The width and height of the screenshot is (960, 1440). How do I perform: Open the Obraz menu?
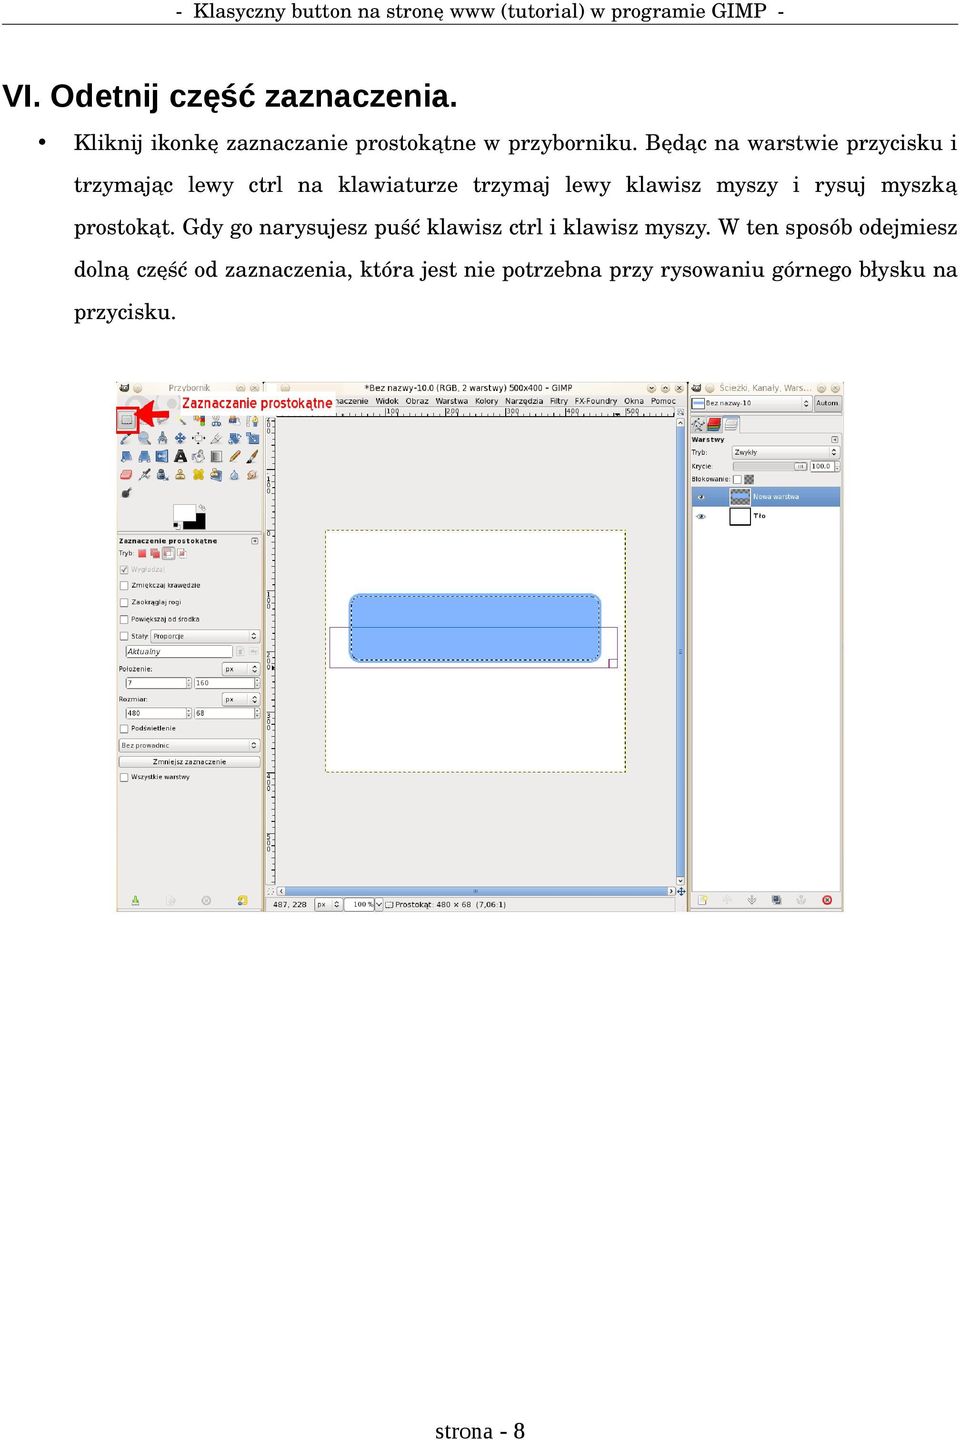[x=417, y=401]
